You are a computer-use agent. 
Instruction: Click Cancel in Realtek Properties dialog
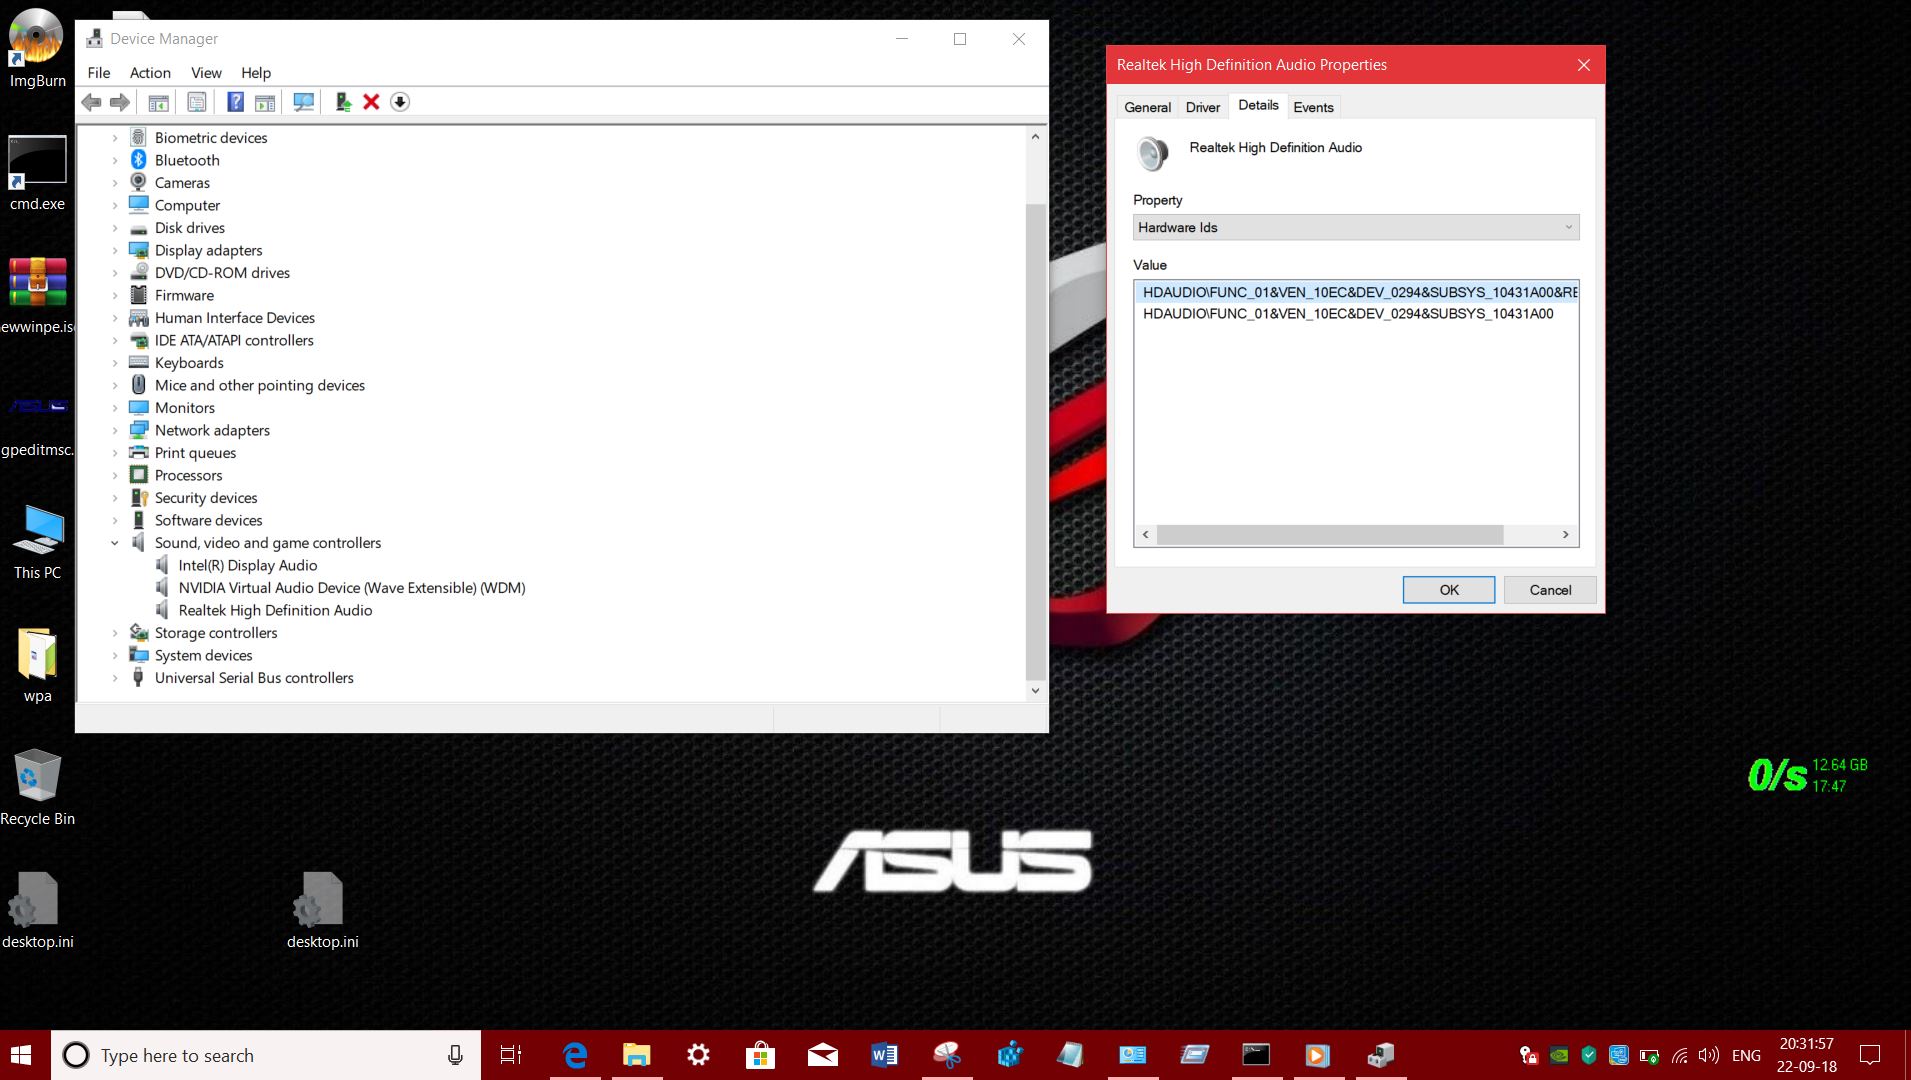point(1550,590)
